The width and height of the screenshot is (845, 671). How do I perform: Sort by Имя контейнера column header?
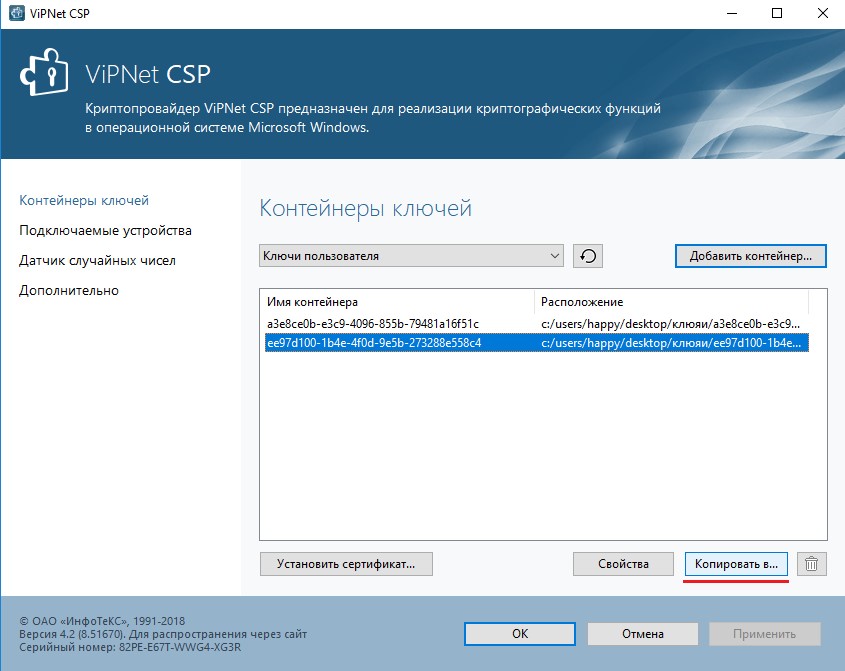coord(397,301)
